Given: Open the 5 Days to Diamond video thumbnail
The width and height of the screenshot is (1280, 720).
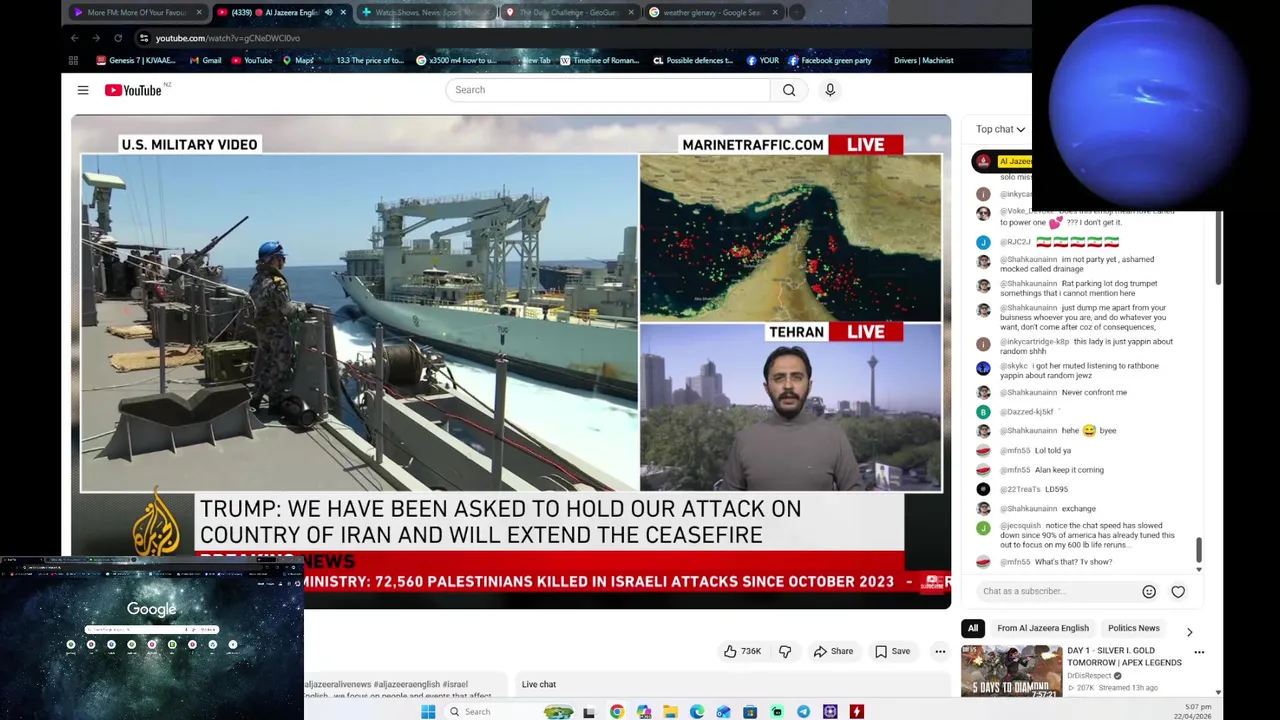Looking at the screenshot, I should (x=1011, y=671).
